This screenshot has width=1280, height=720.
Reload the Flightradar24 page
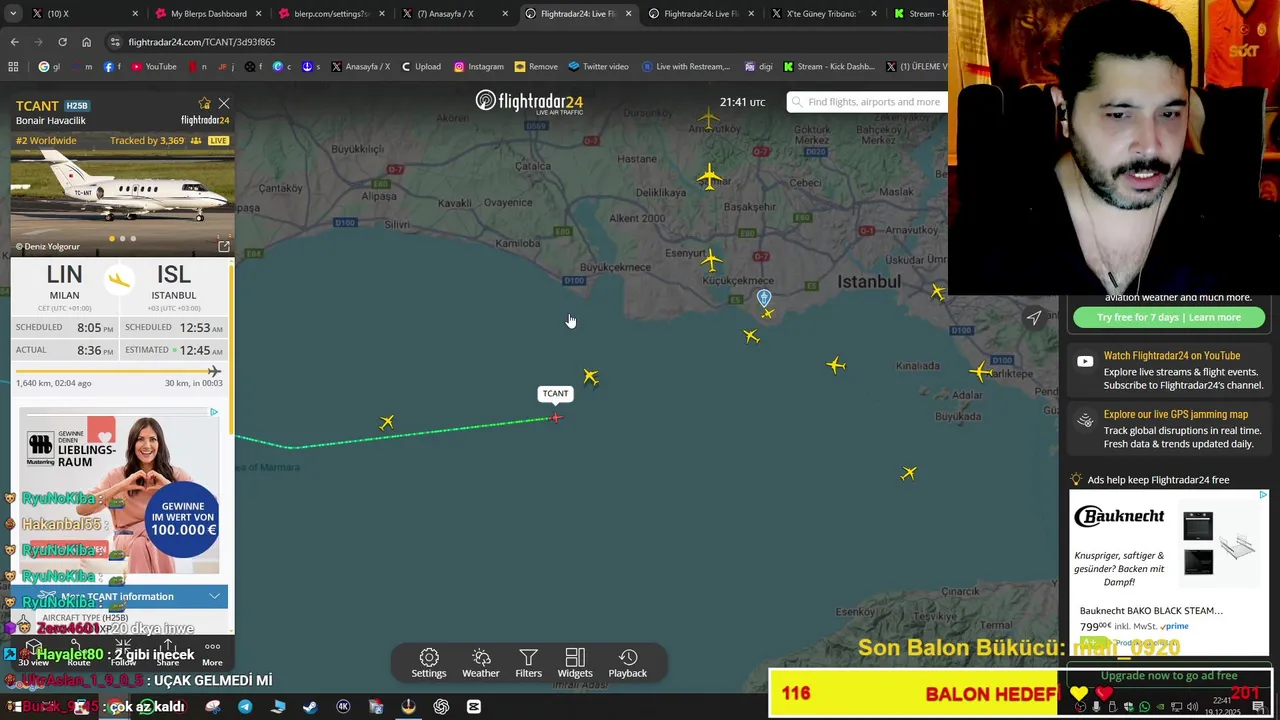click(62, 42)
